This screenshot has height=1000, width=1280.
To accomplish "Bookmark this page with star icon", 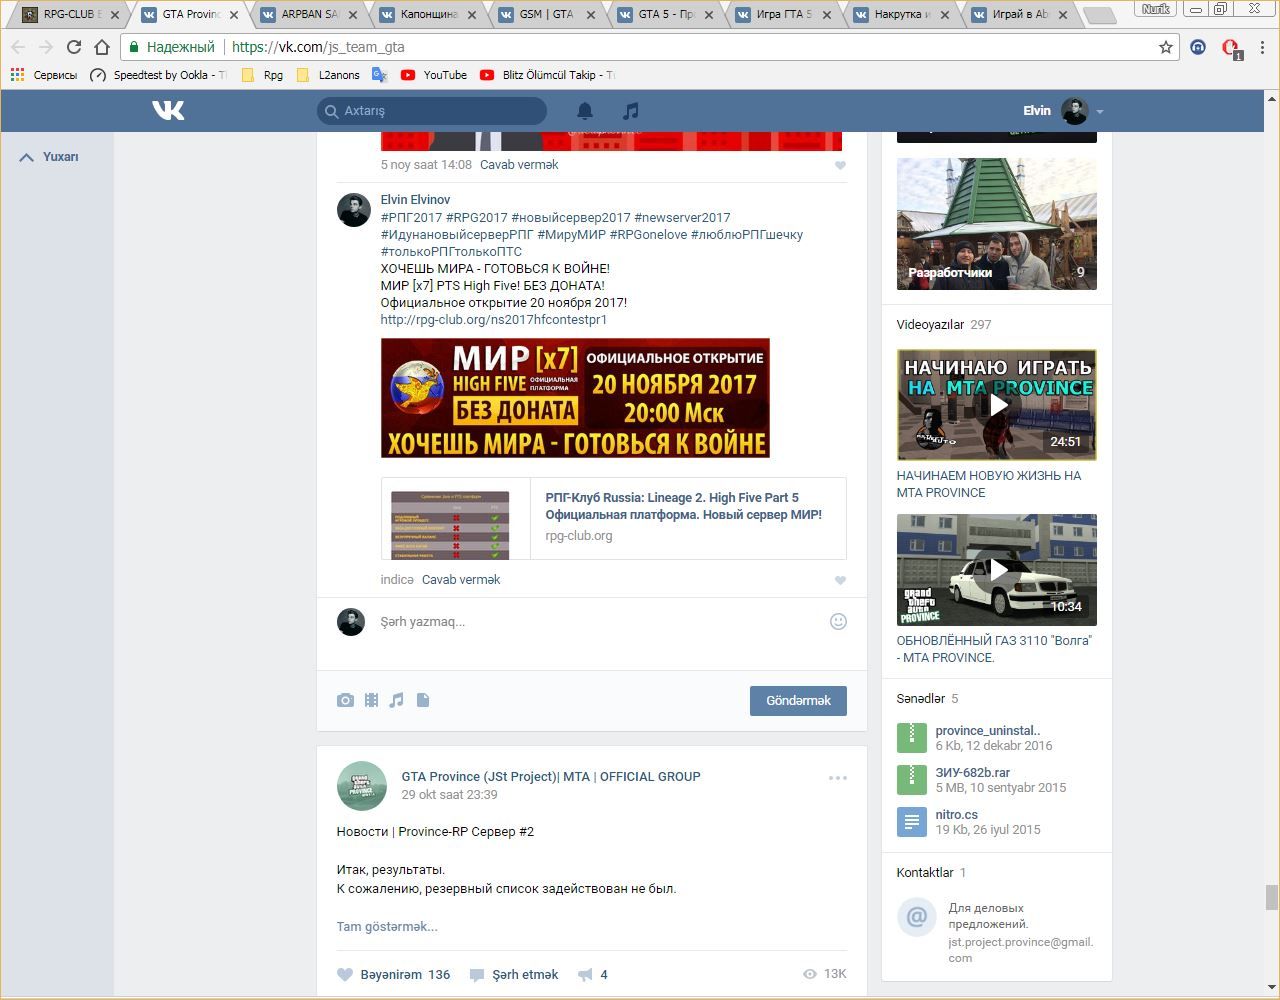I will (x=1166, y=47).
